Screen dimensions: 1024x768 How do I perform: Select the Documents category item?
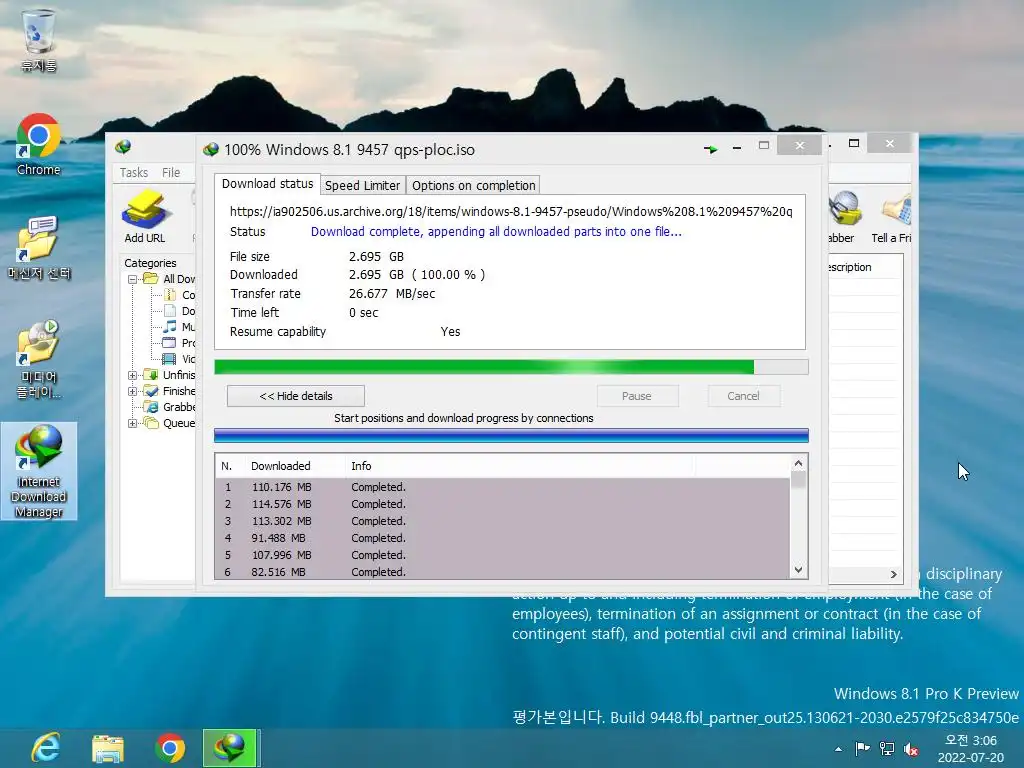[x=179, y=311]
